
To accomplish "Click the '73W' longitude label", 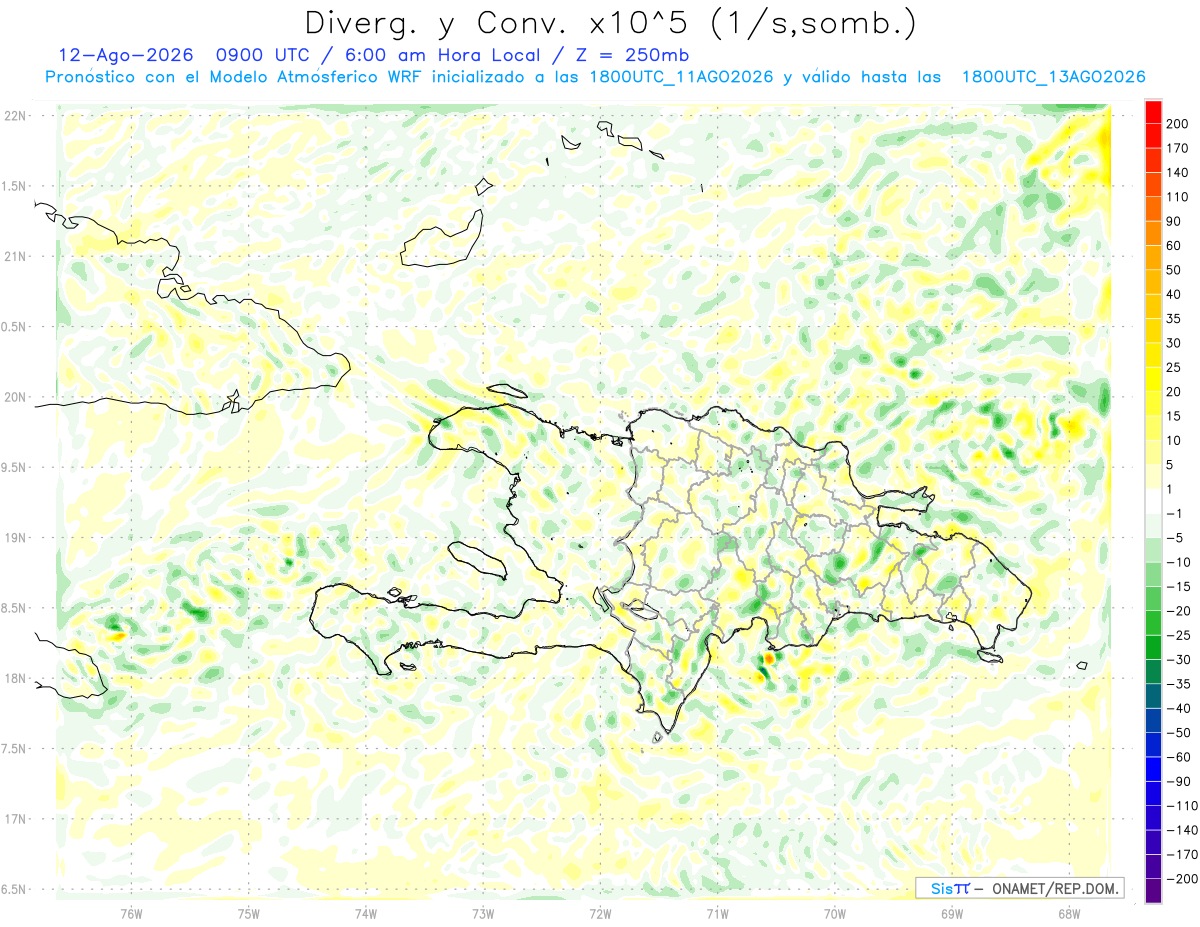I will 483,914.
